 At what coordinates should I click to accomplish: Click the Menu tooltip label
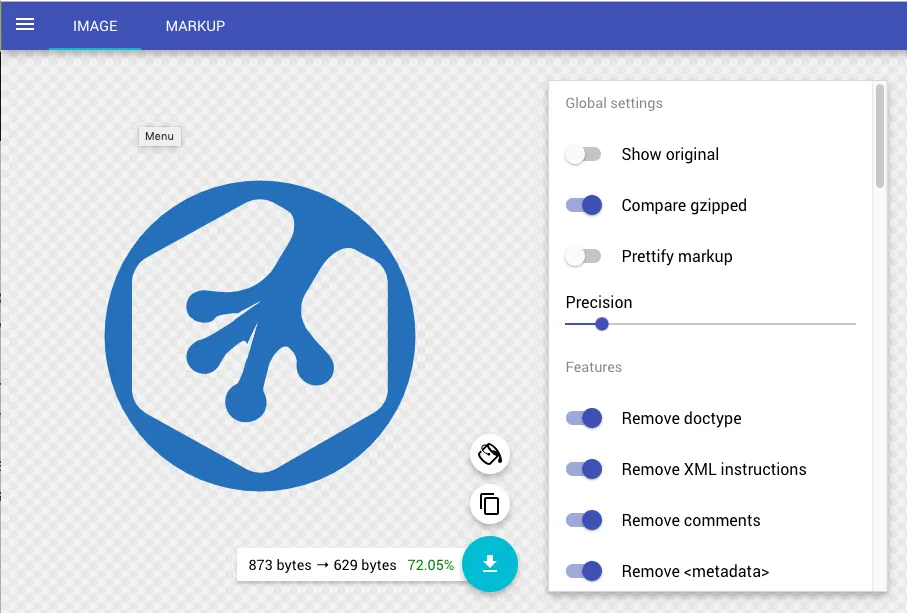159,137
